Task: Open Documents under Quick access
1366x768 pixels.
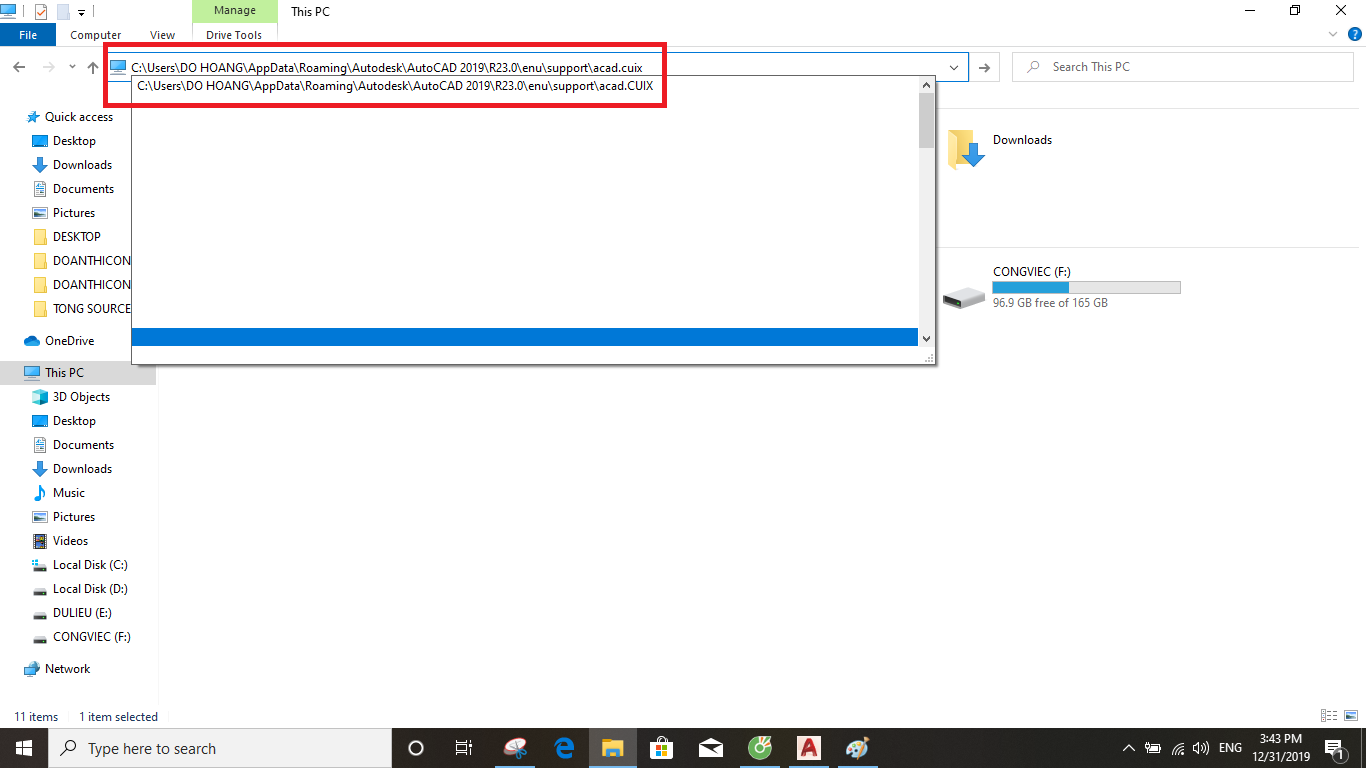Action: coord(83,189)
